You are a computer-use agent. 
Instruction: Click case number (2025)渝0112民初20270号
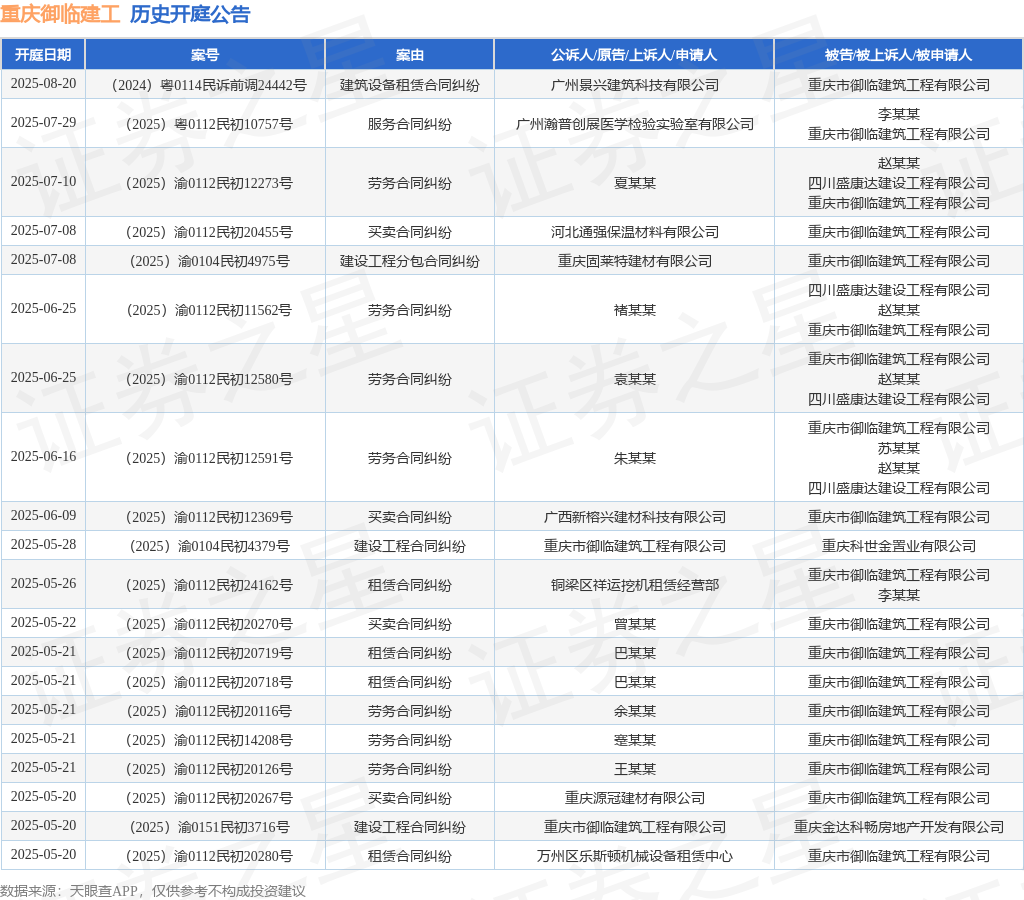tap(205, 624)
